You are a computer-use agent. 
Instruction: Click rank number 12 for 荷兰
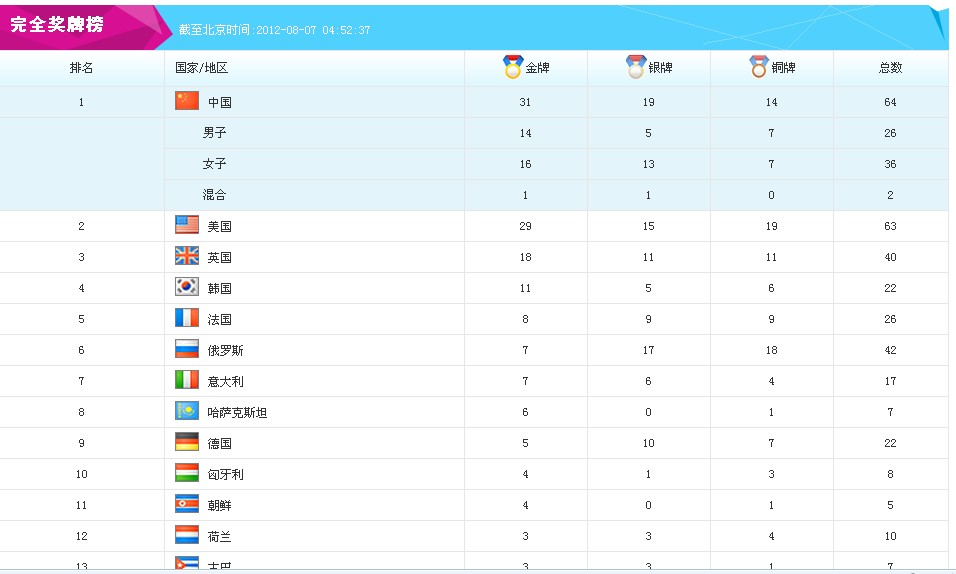coord(81,536)
